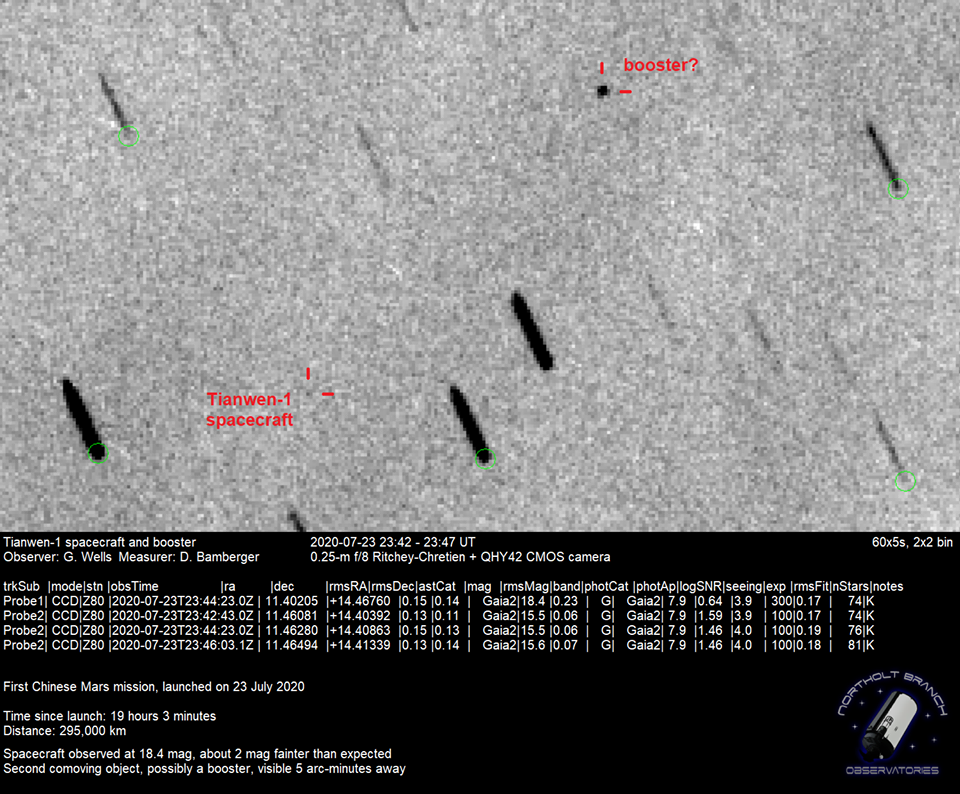Click the 'Second comoving object' line

204,769
